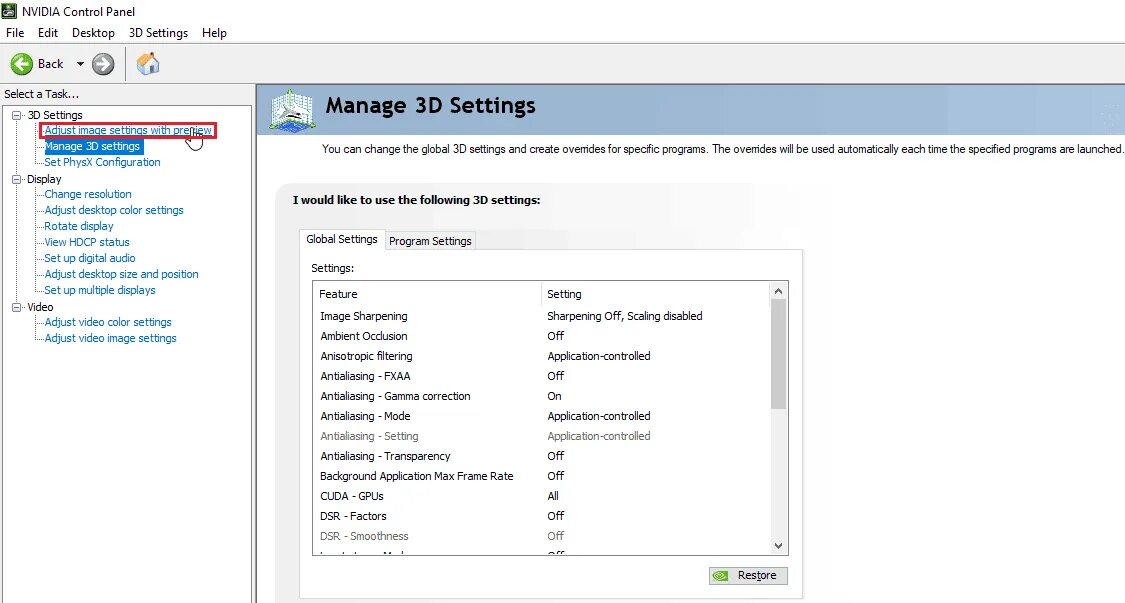This screenshot has height=603, width=1125.
Task: Open the Edit menu
Action: coord(48,33)
